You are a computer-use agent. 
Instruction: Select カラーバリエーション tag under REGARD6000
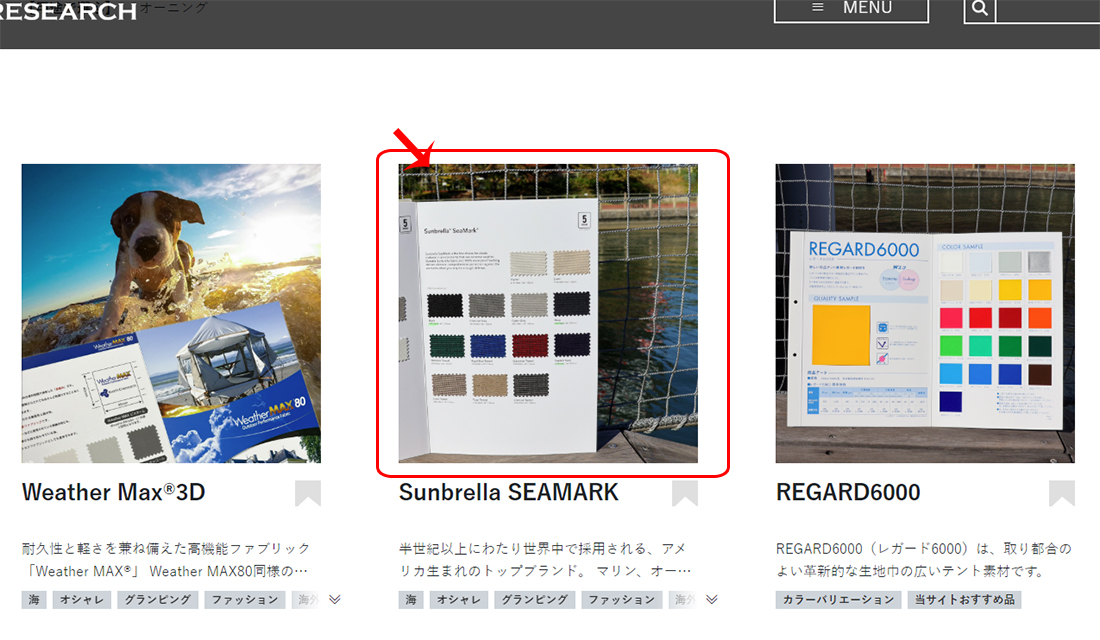[x=838, y=599]
